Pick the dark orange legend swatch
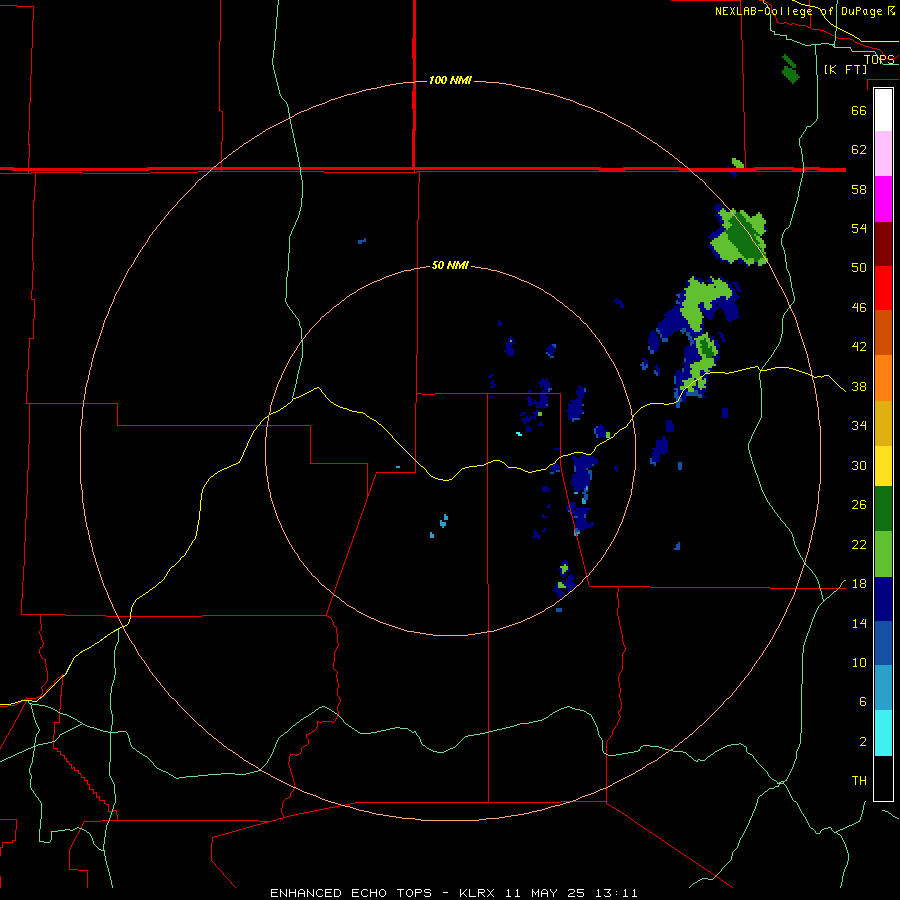This screenshot has height=900, width=900. (883, 333)
